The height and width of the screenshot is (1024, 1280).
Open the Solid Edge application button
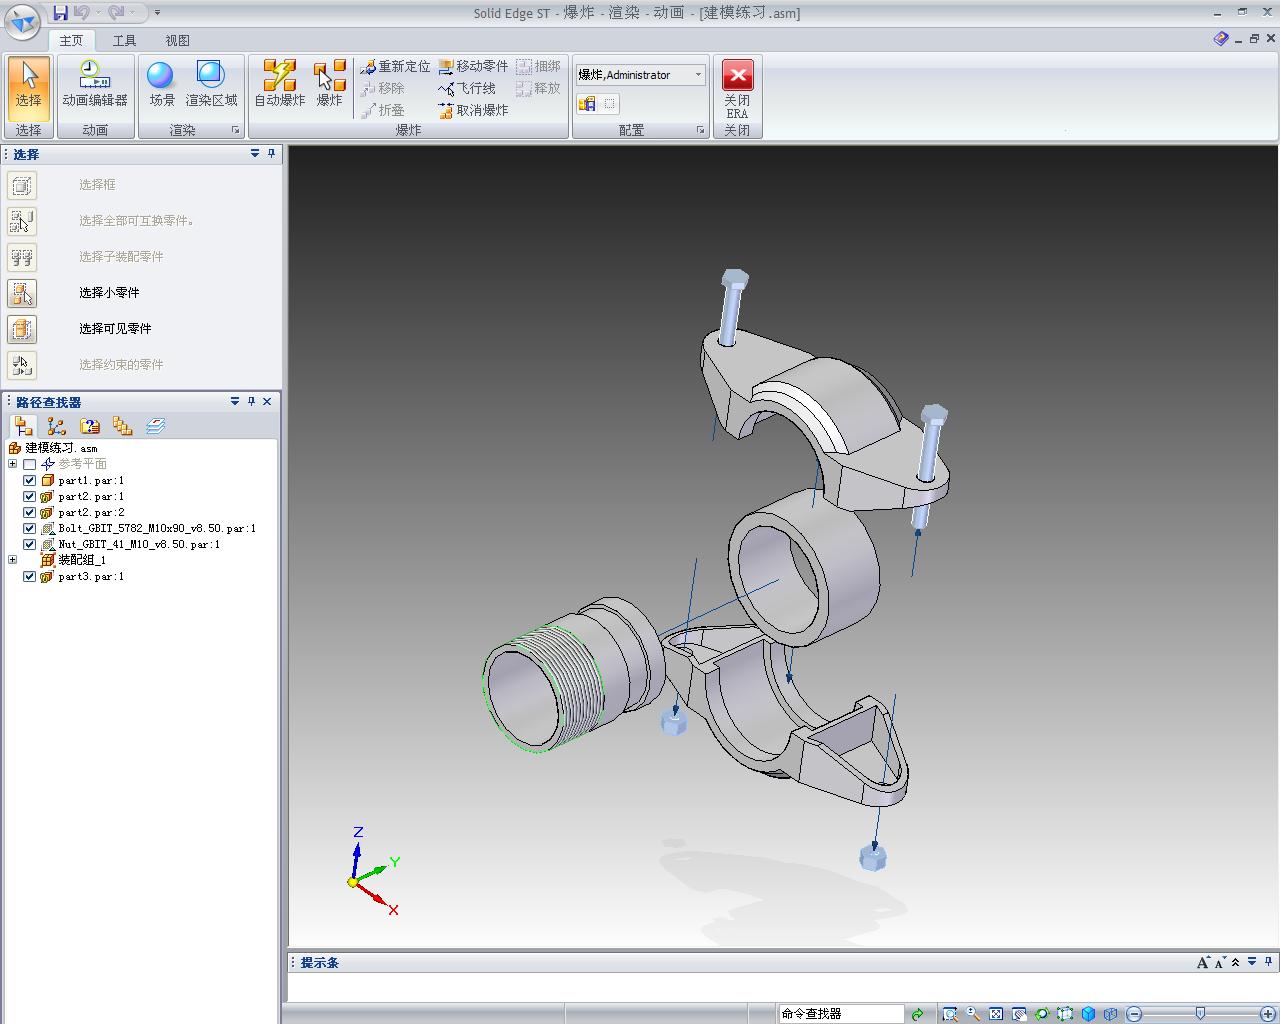22,21
